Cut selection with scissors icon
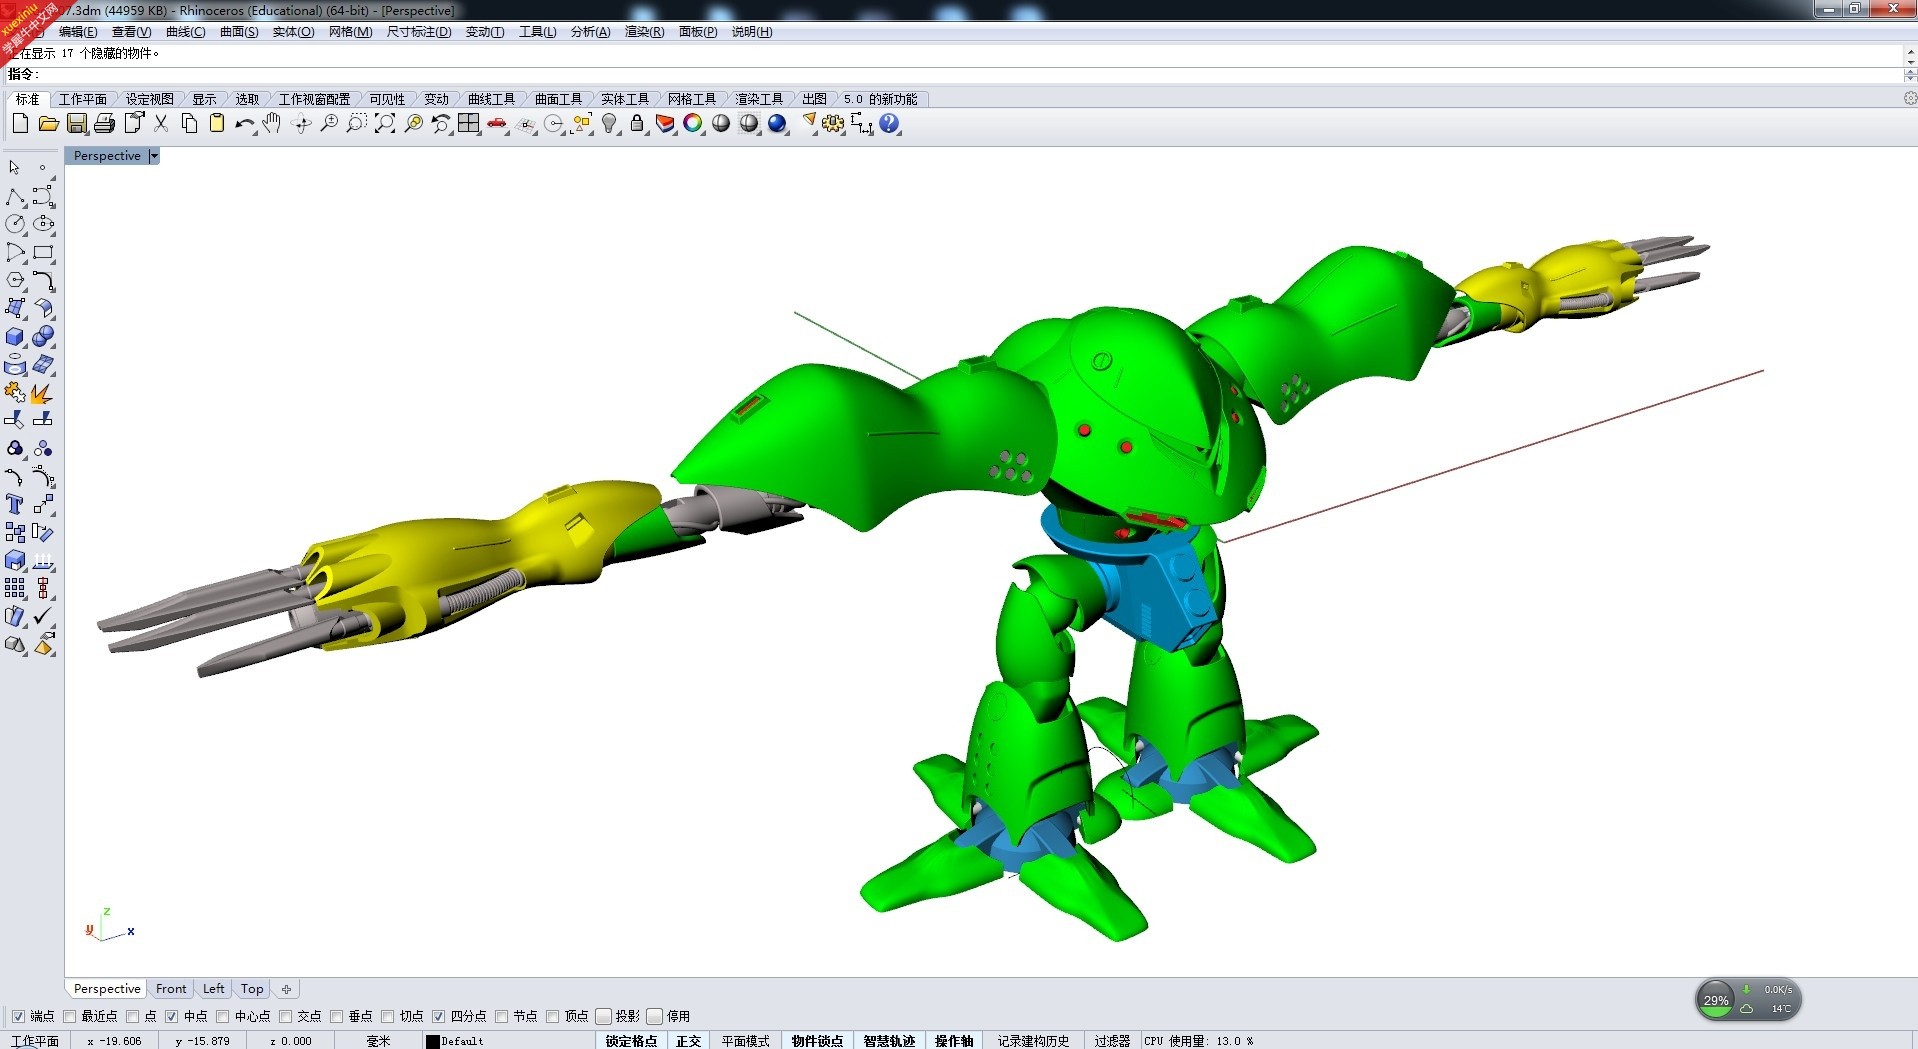Screen dimensions: 1918x1049 [x=160, y=124]
